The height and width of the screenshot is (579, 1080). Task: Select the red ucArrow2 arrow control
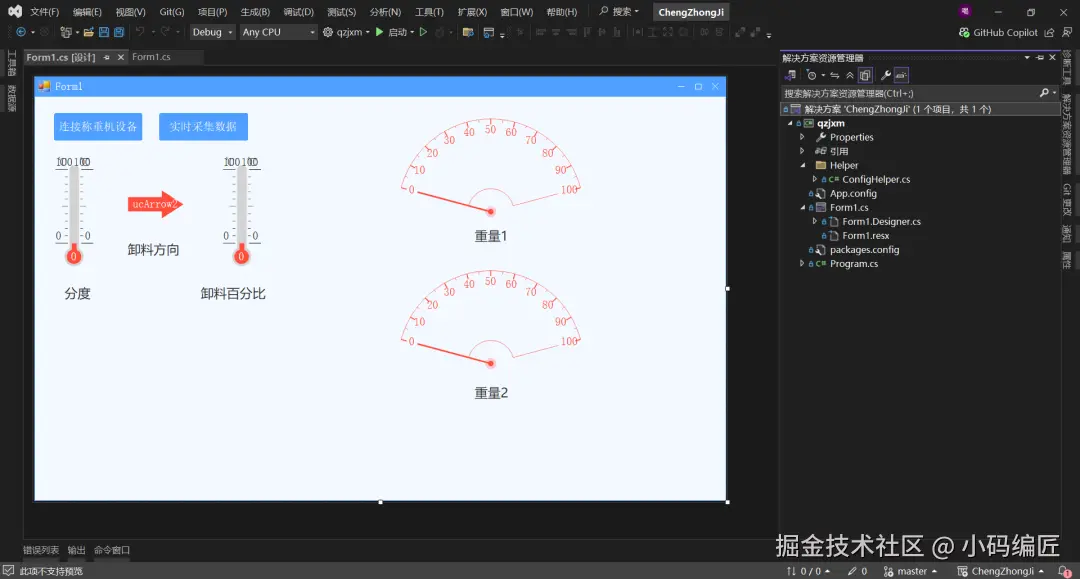155,204
